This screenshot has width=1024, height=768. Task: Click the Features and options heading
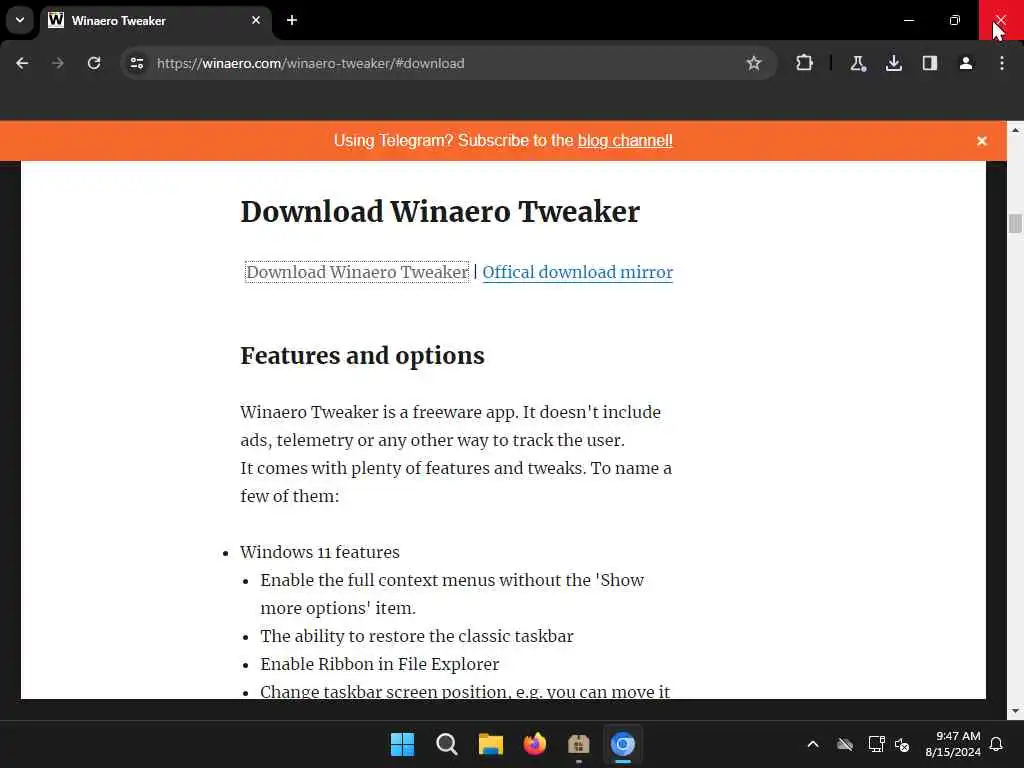(362, 356)
